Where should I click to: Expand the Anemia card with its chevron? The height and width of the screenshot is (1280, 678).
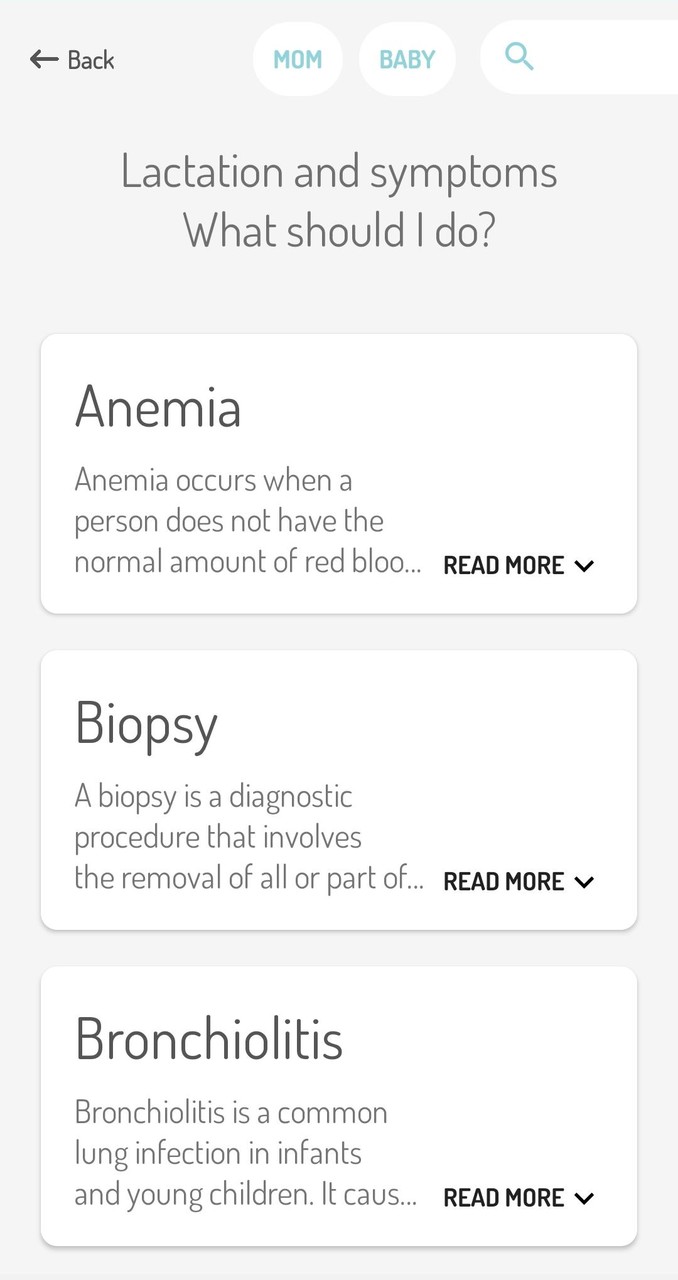point(583,565)
